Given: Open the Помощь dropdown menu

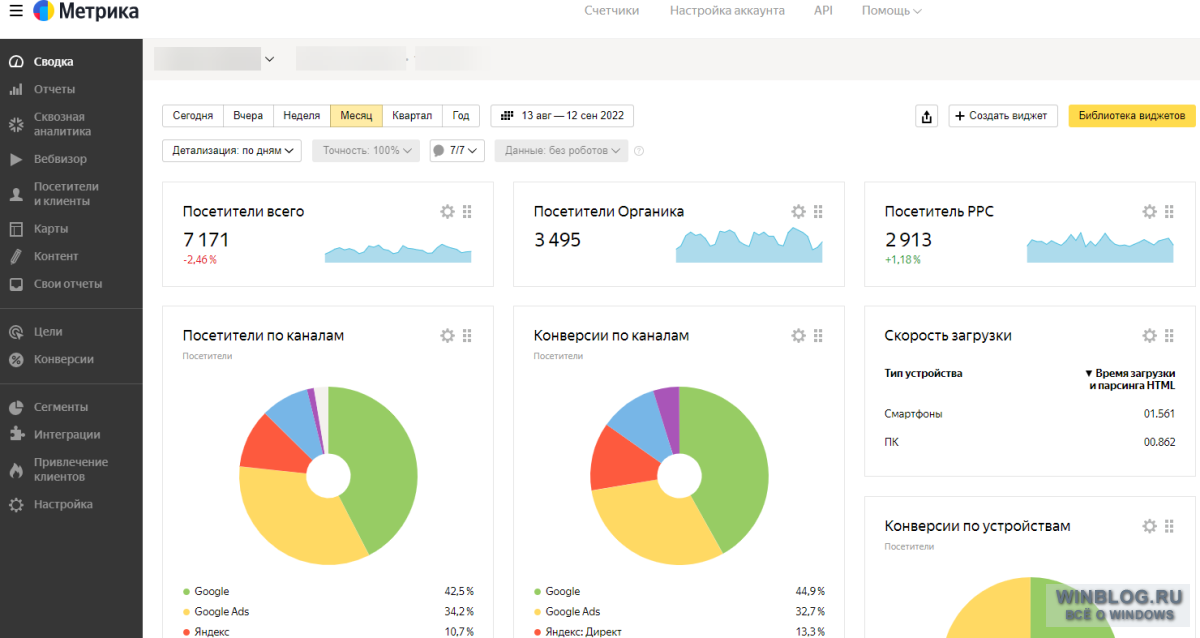Looking at the screenshot, I should pyautogui.click(x=892, y=11).
